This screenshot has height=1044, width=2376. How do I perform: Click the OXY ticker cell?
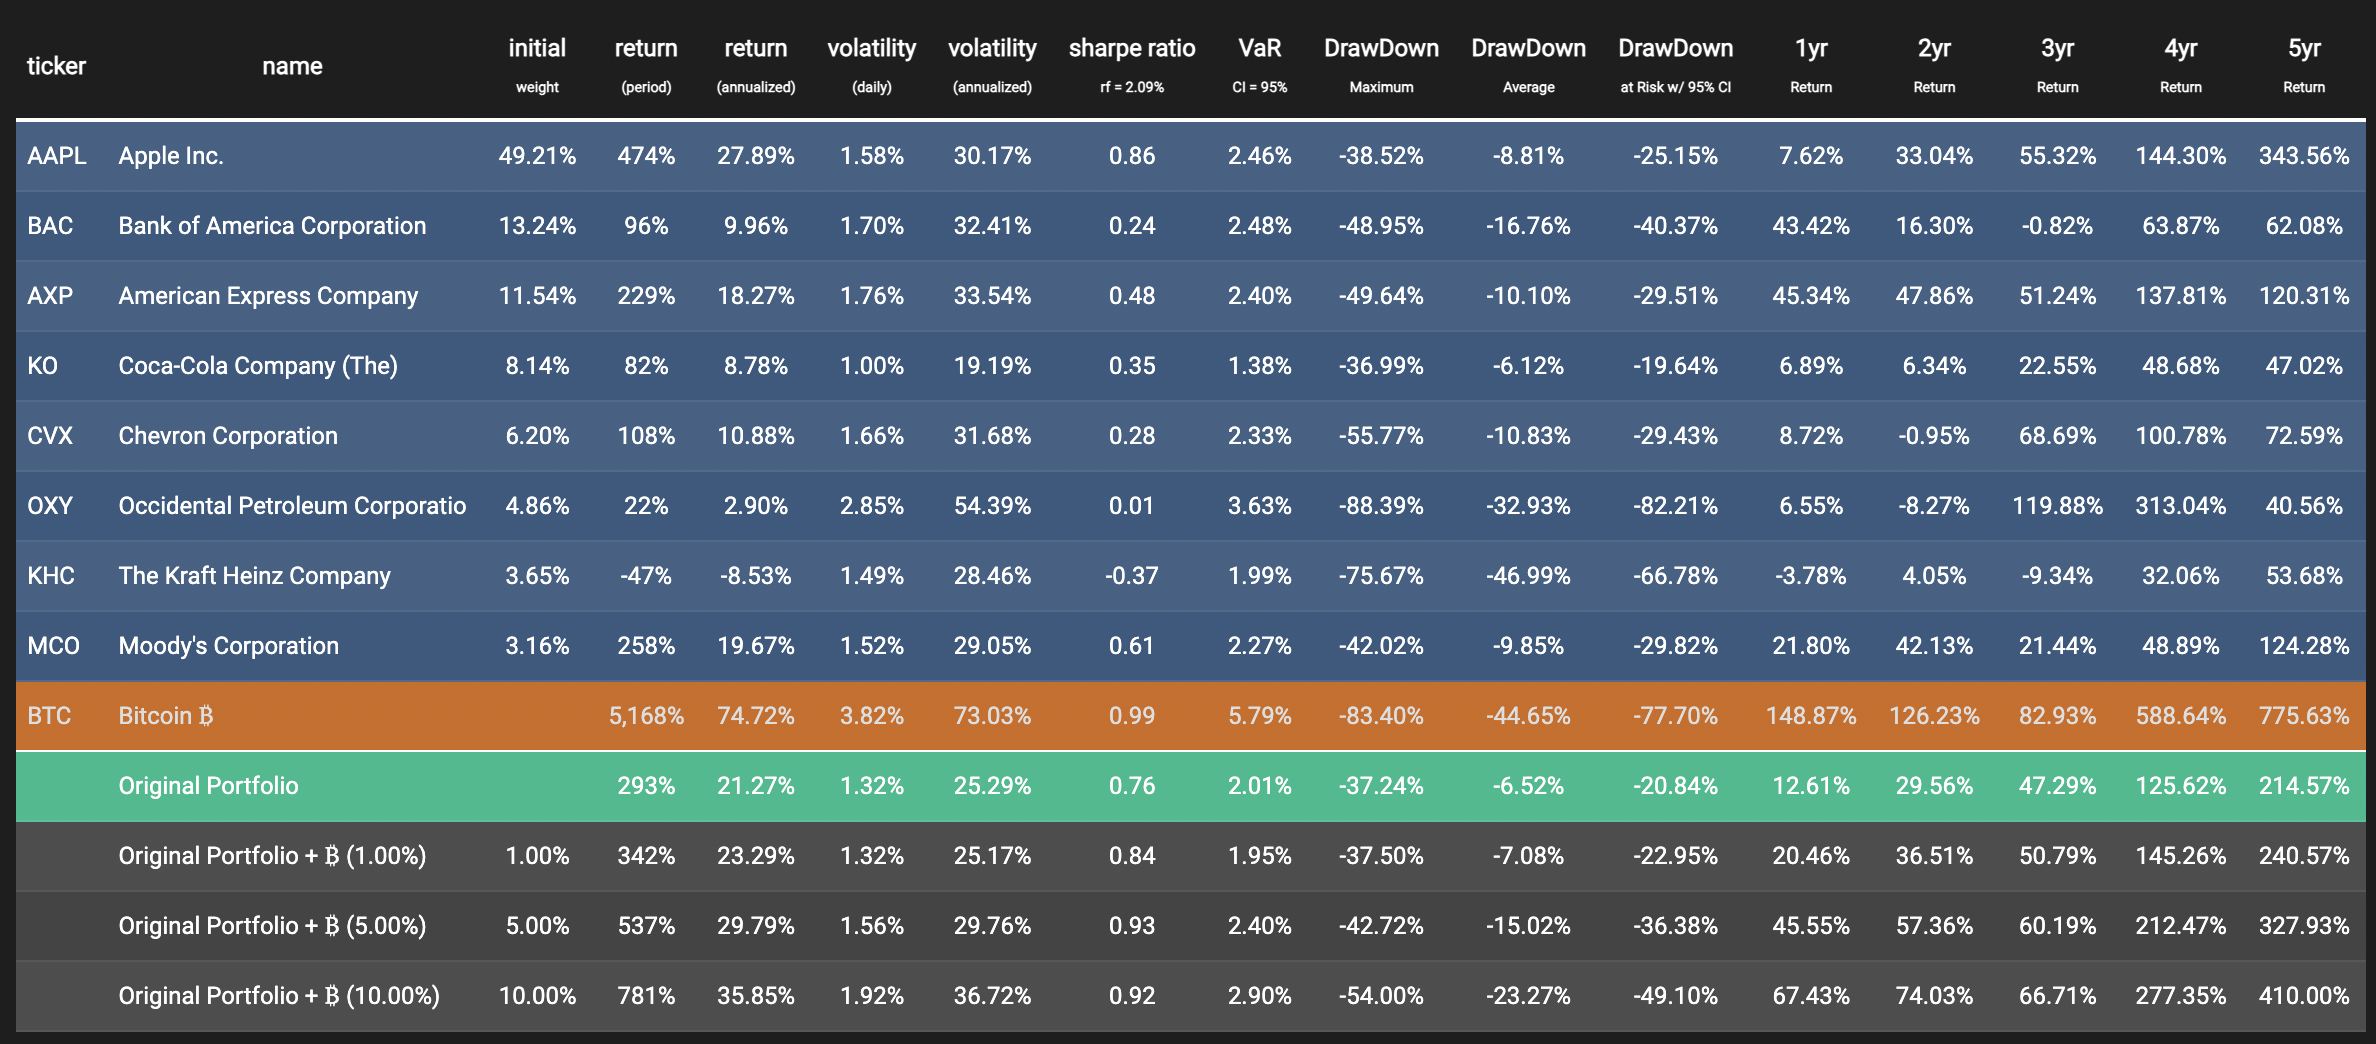point(50,506)
